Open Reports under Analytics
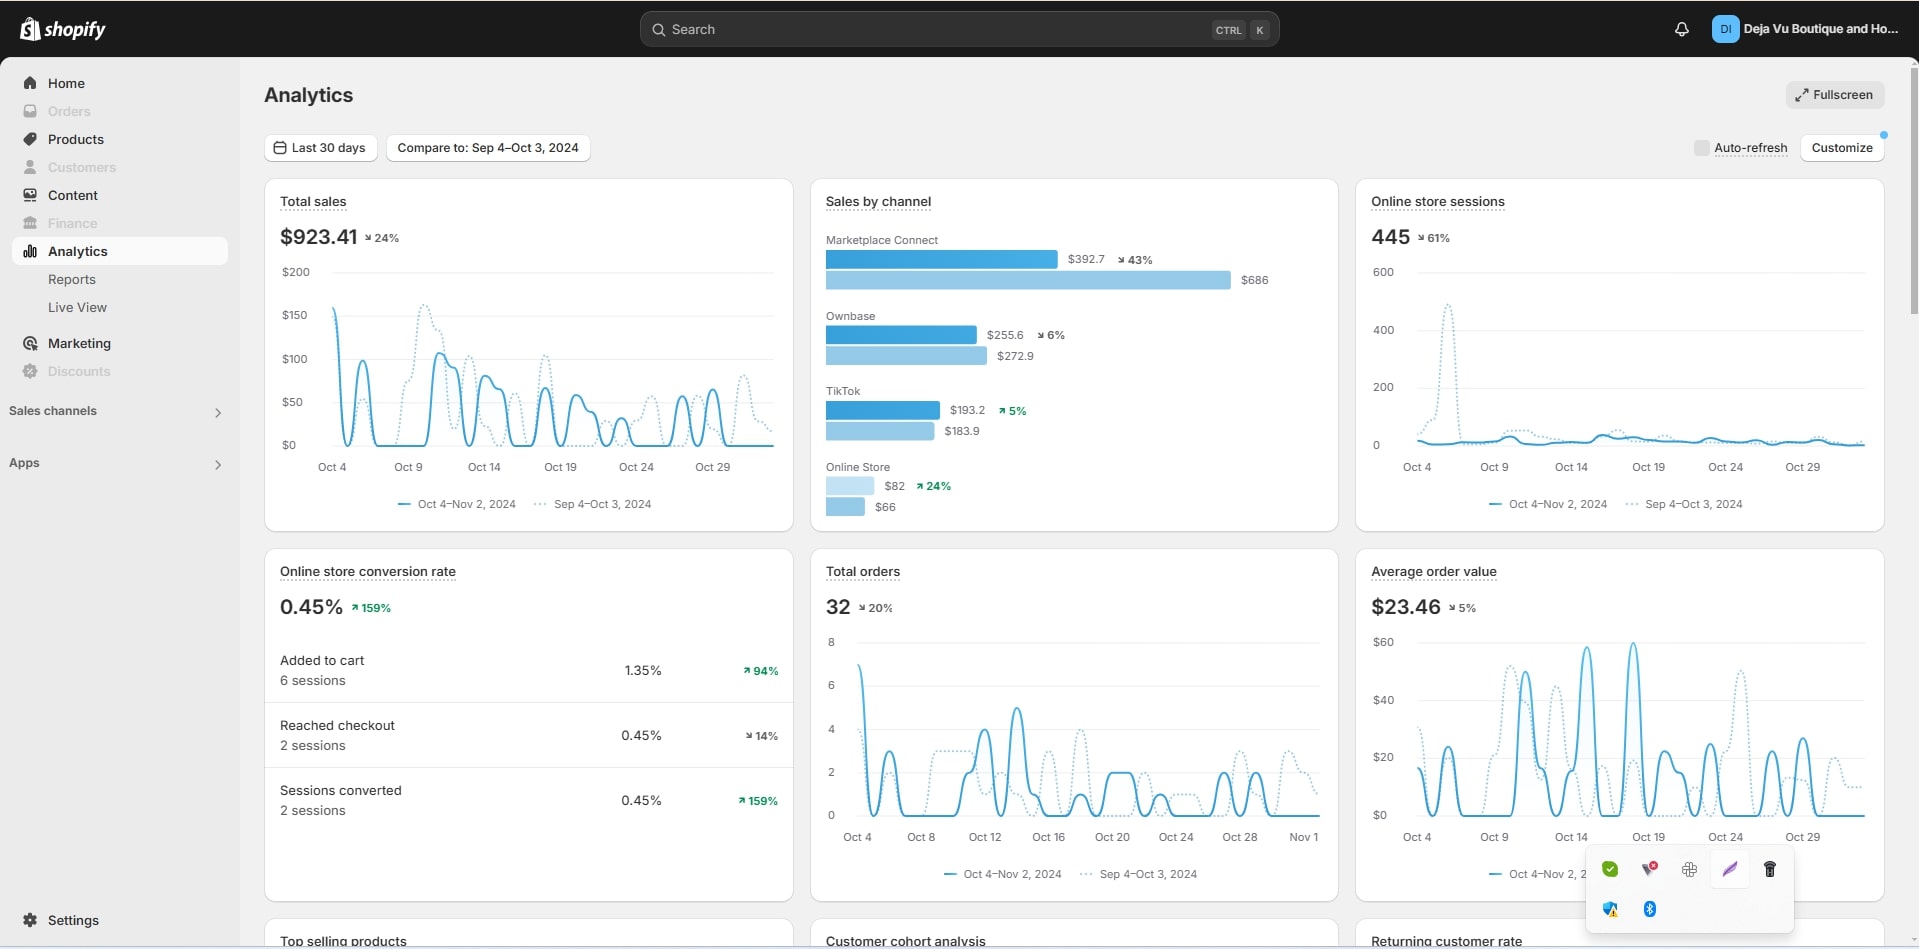1919x949 pixels. click(x=72, y=279)
